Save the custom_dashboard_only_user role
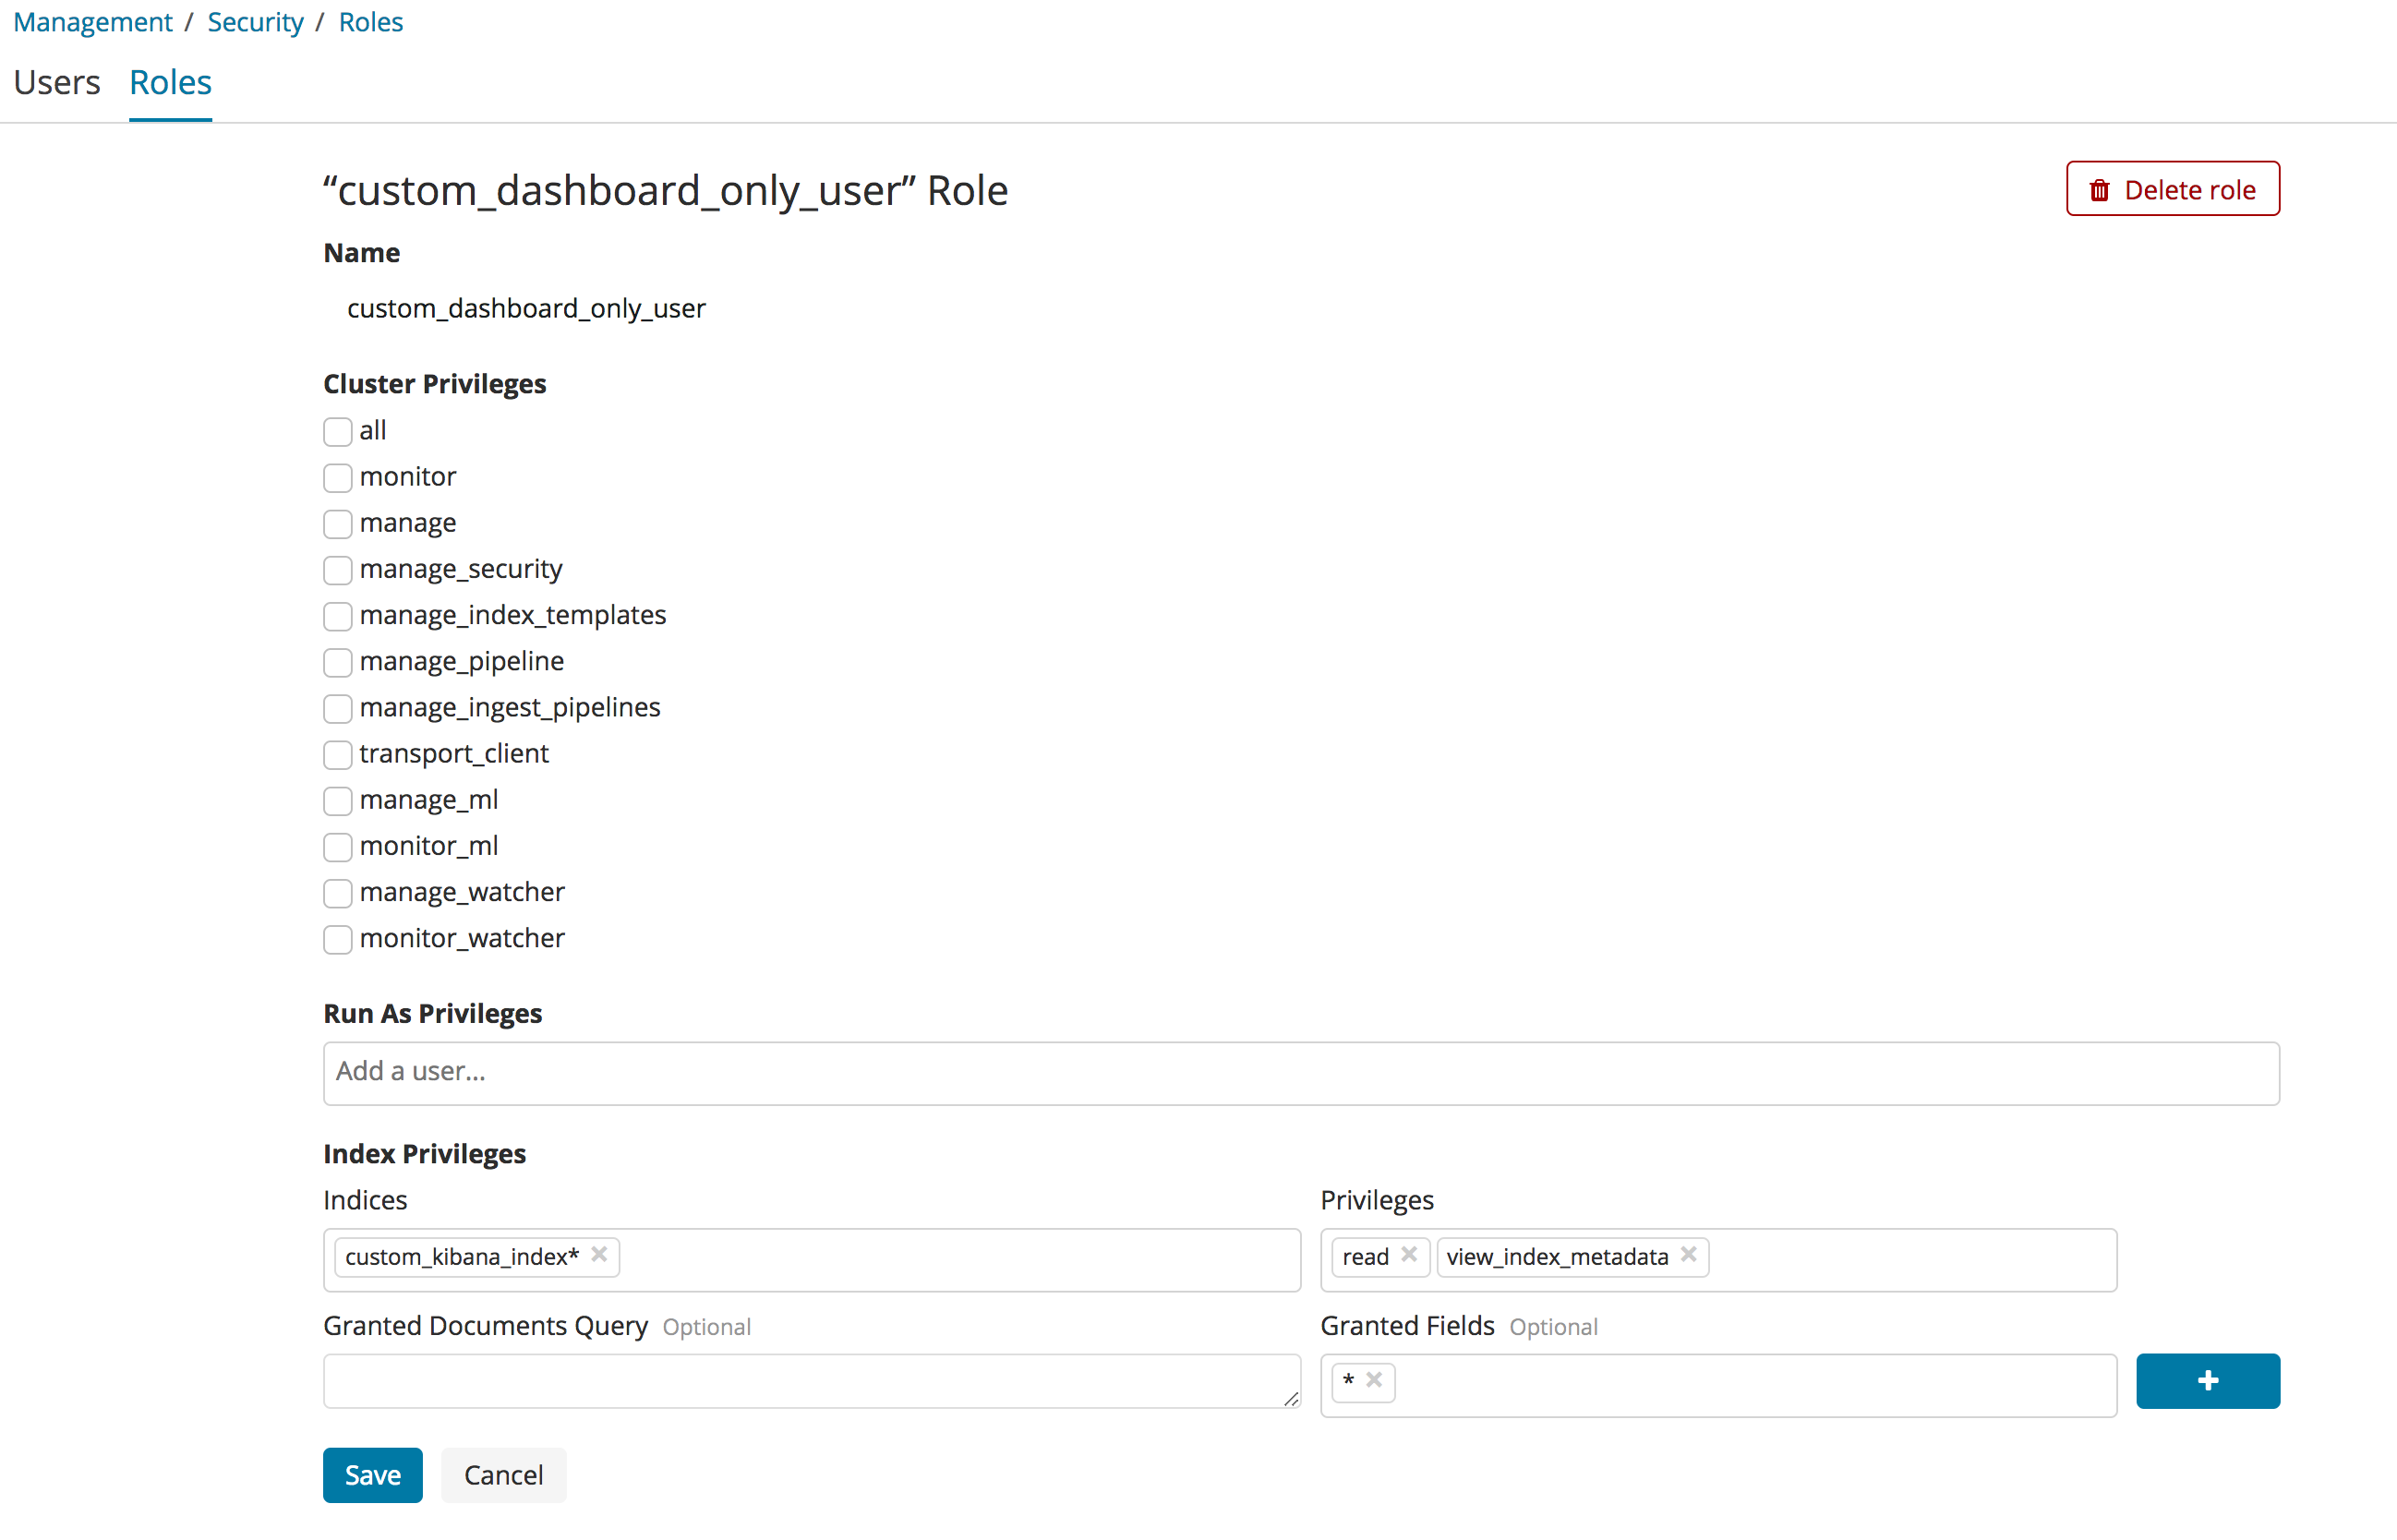2397x1540 pixels. [372, 1474]
